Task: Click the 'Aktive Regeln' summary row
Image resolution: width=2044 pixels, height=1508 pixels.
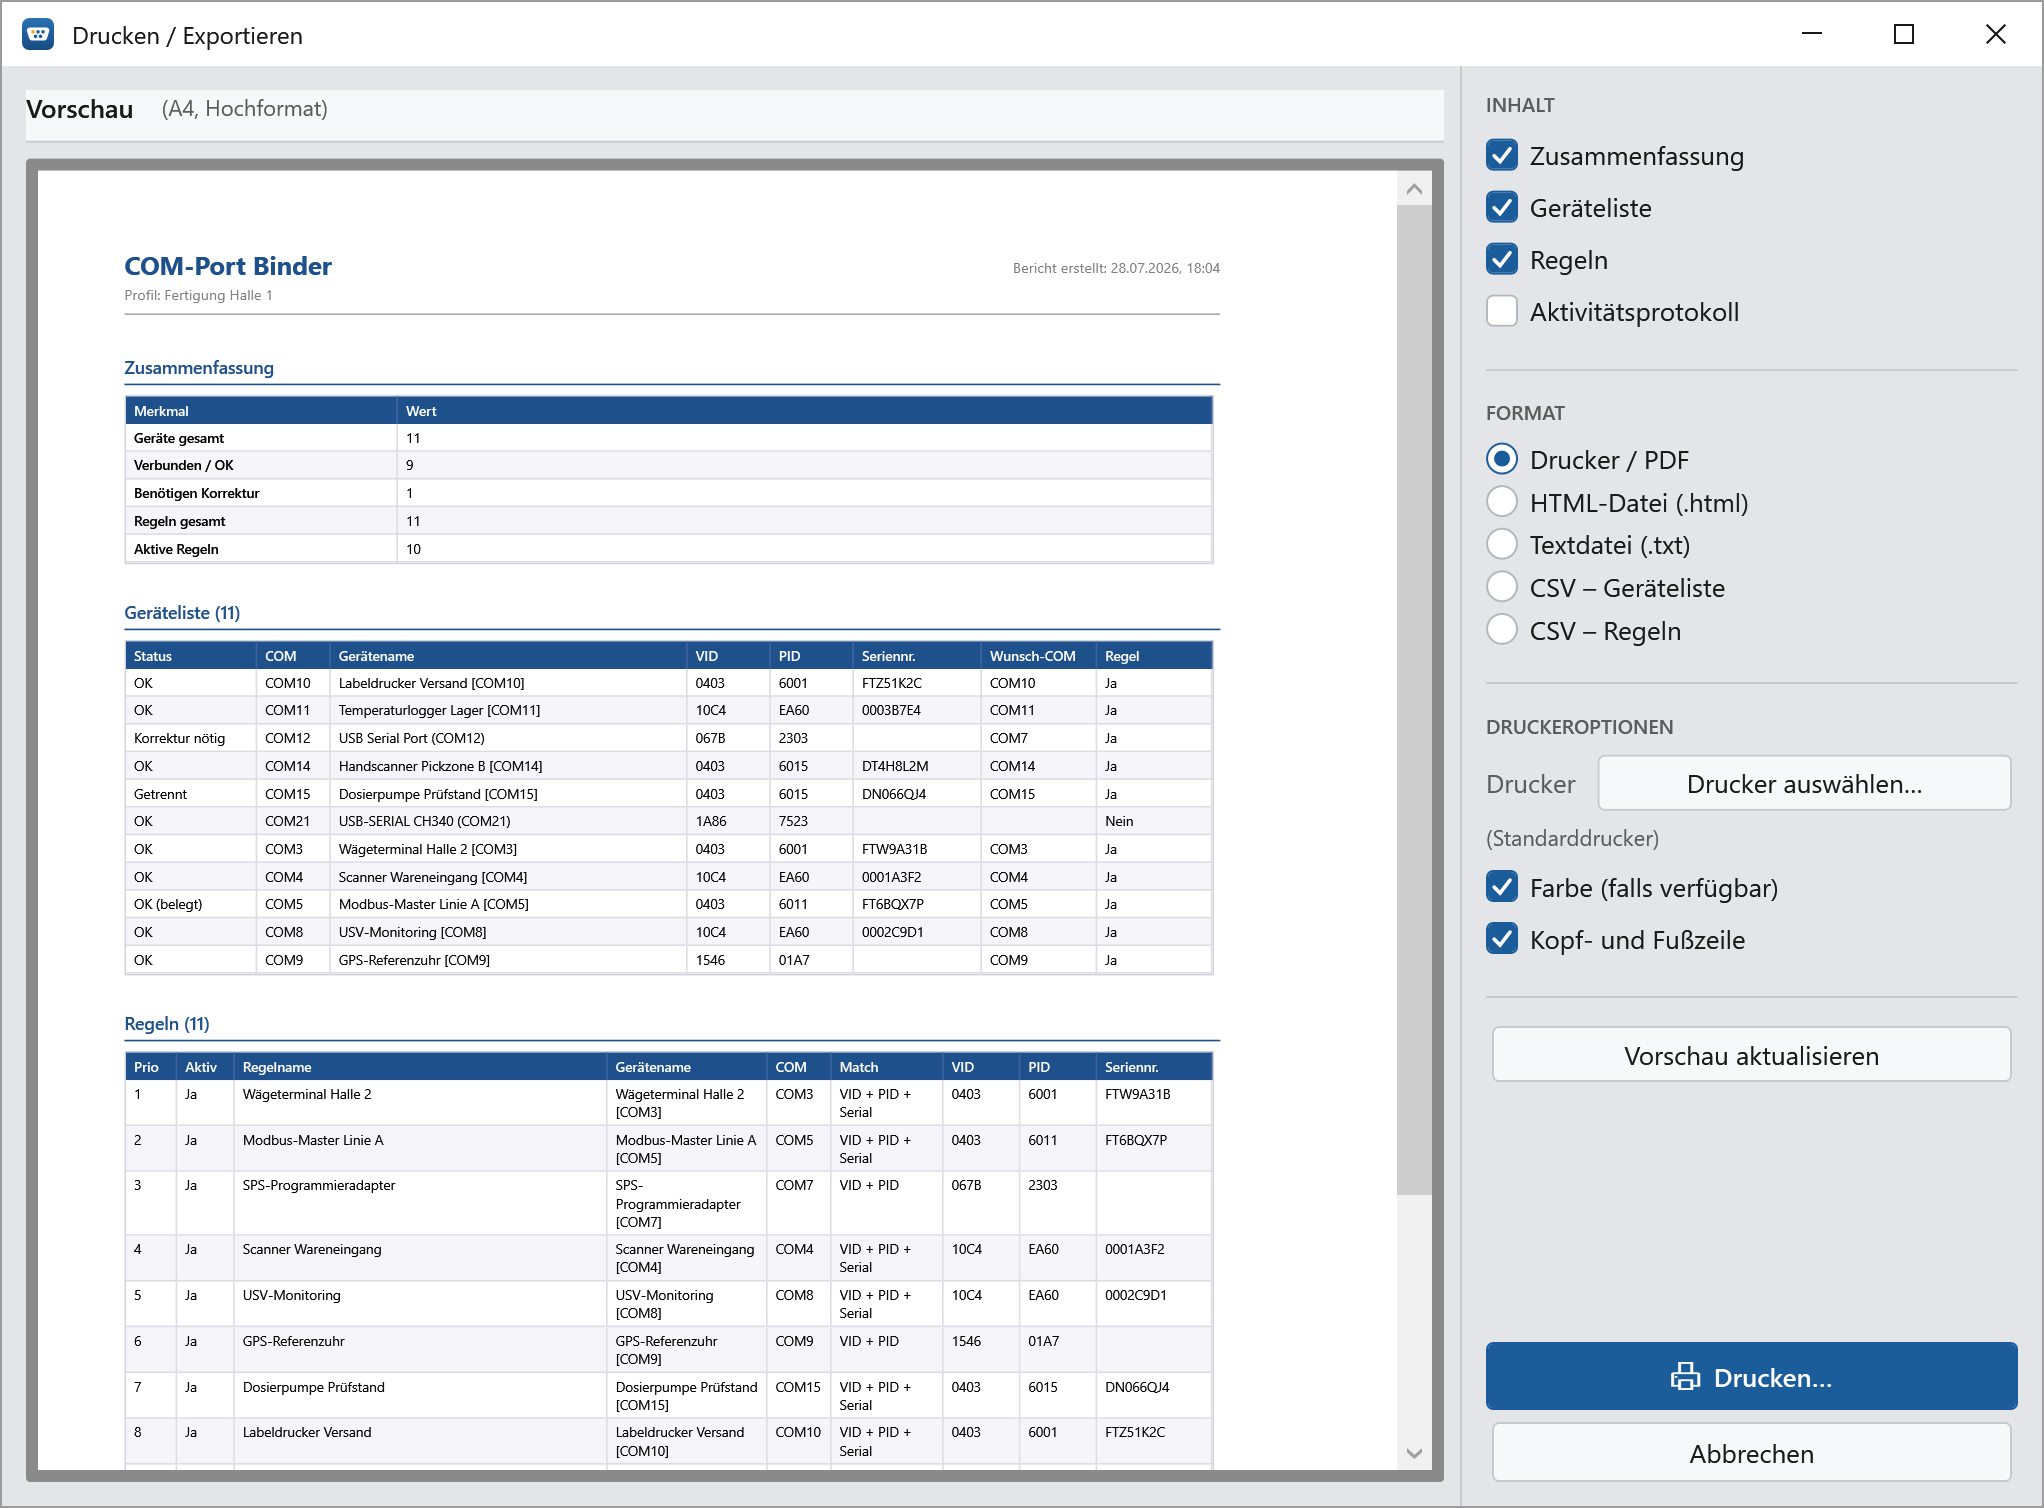Action: 668,549
